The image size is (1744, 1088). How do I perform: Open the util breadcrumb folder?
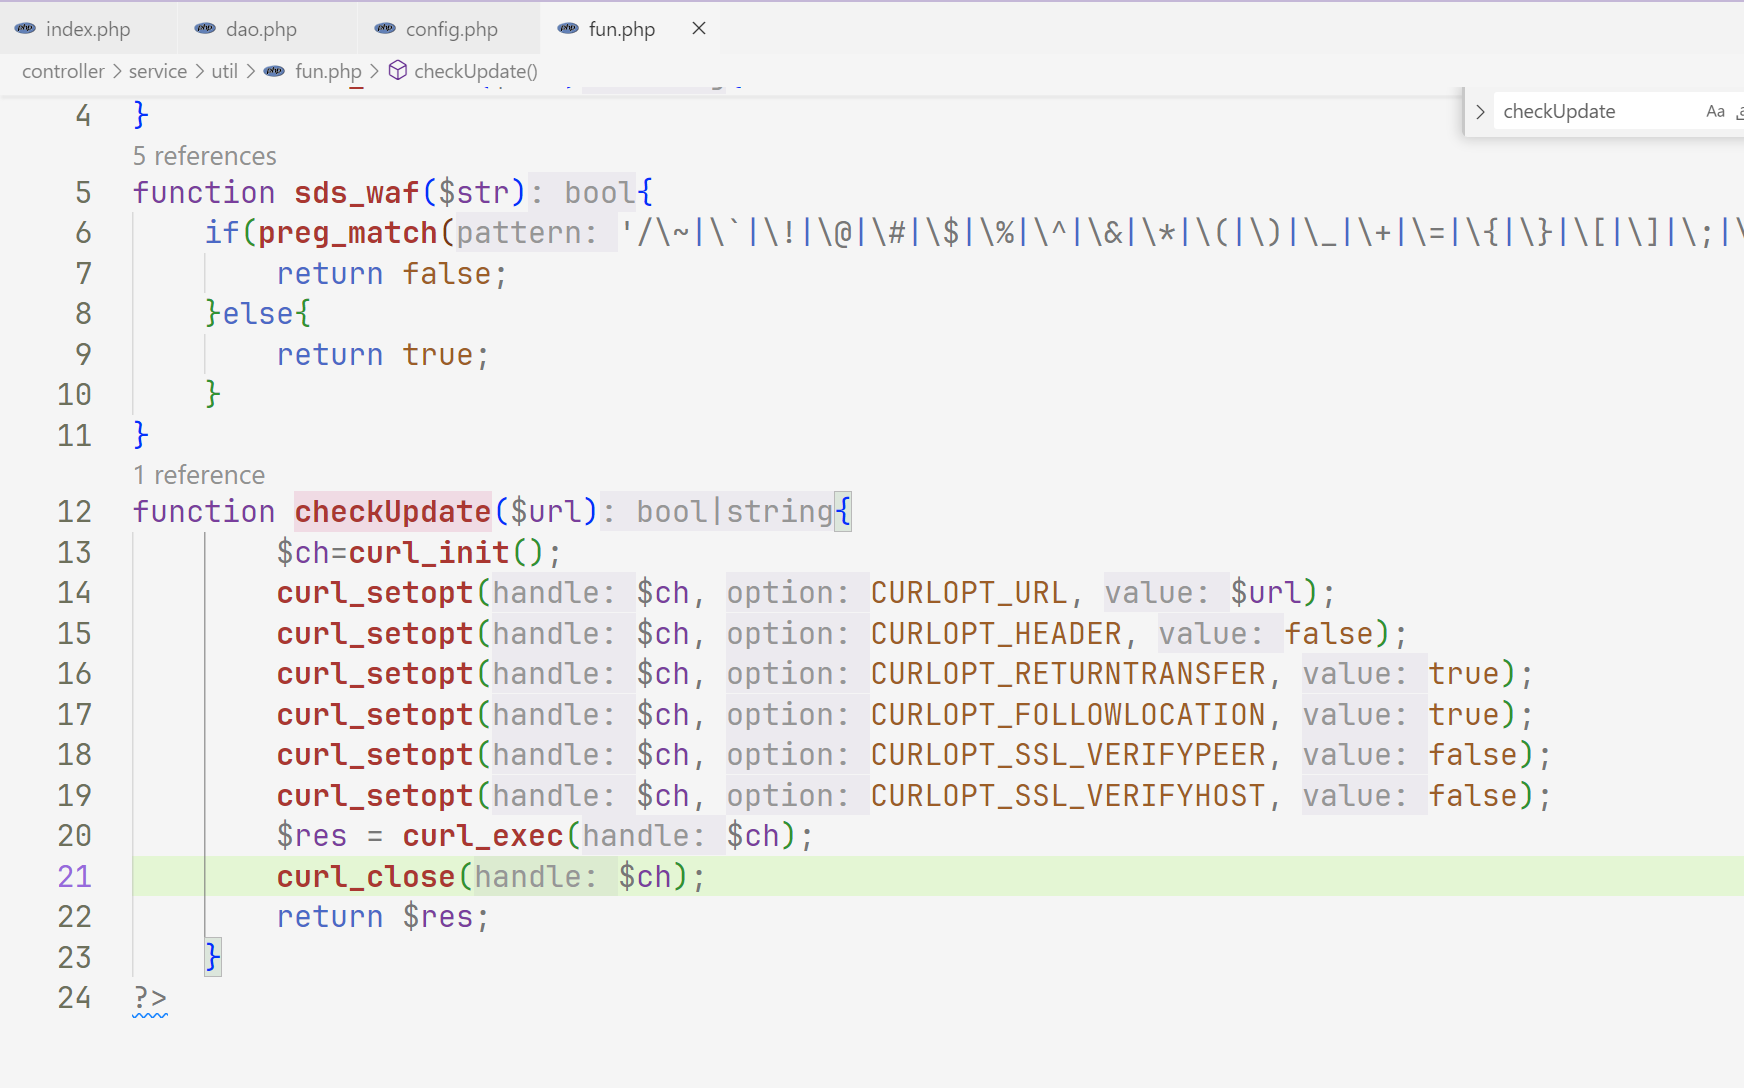[x=225, y=71]
